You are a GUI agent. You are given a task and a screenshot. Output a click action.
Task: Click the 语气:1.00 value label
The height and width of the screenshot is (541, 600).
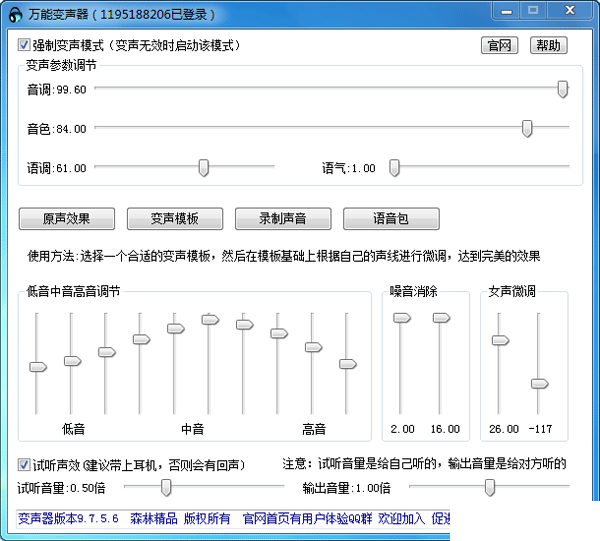click(349, 168)
